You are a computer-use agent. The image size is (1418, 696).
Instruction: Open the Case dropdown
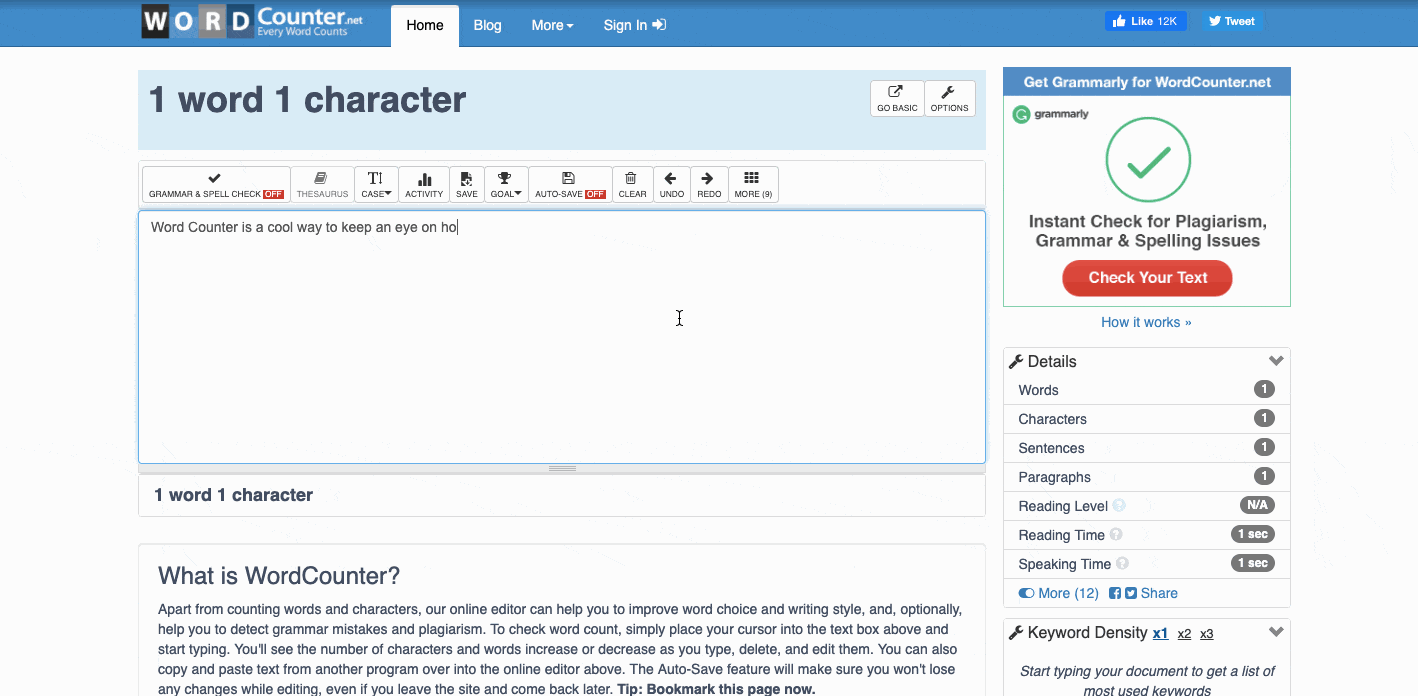(x=376, y=185)
